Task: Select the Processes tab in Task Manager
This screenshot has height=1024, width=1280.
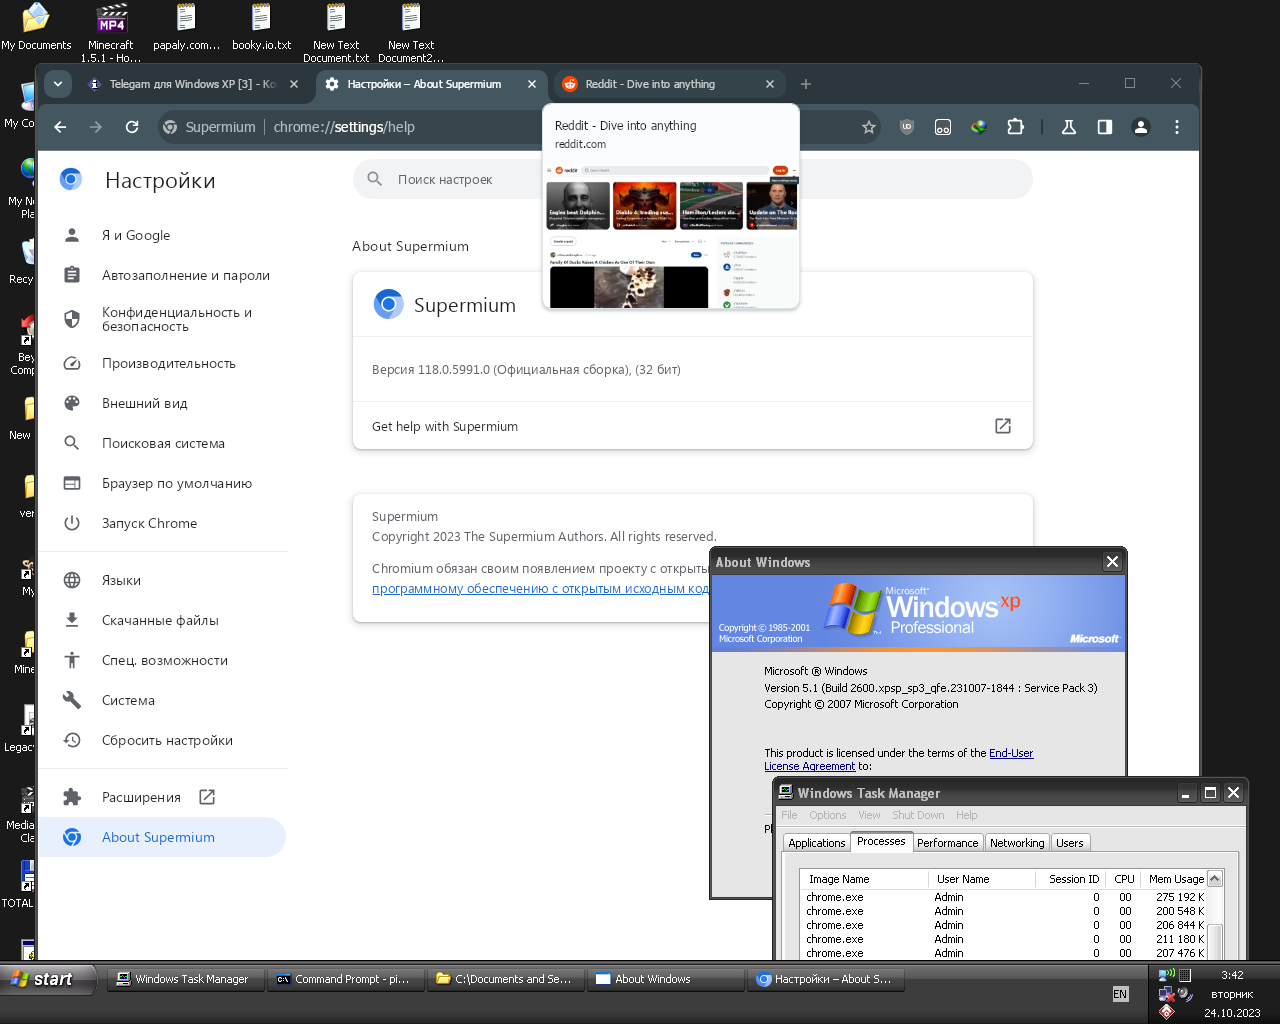Action: tap(881, 841)
